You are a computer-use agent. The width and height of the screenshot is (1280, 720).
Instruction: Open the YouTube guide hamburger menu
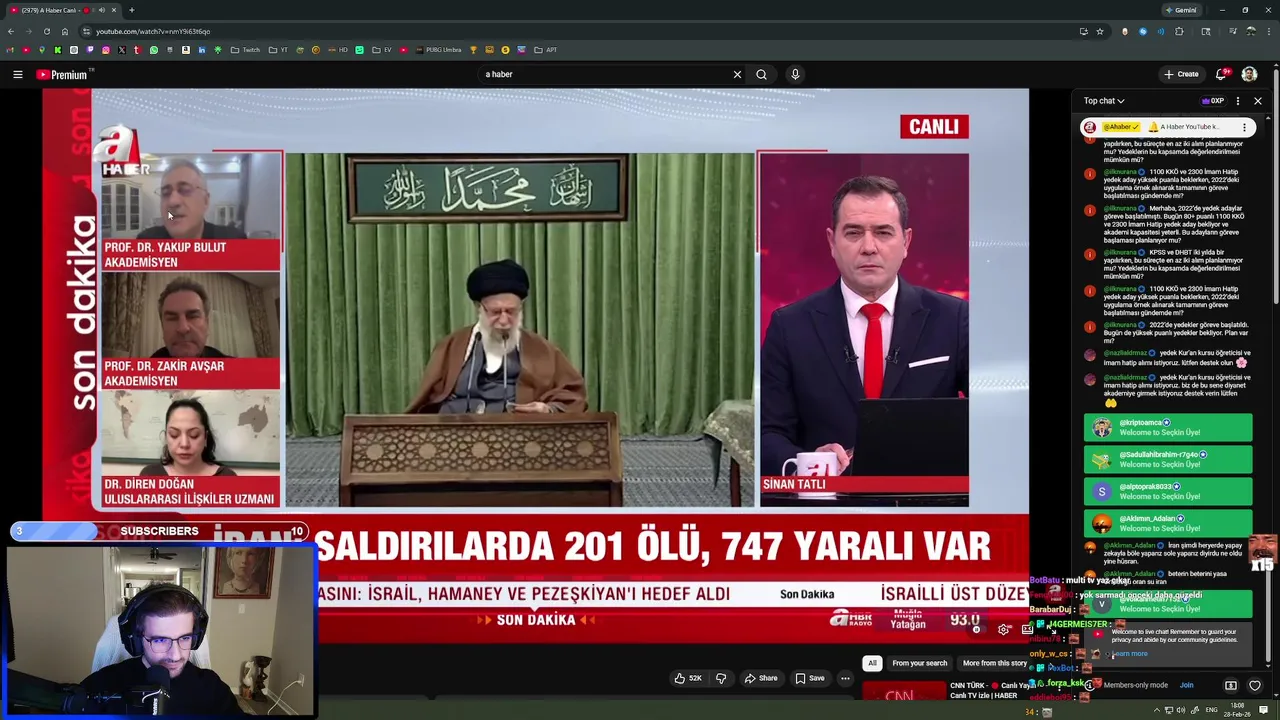coord(17,74)
